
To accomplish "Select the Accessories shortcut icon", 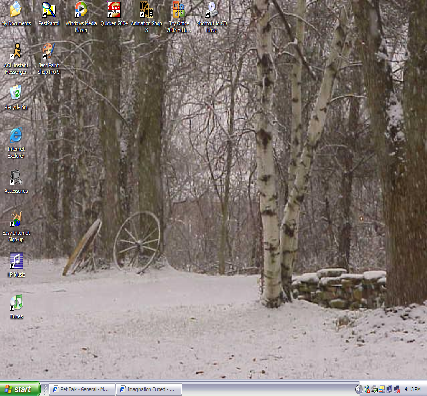I will (16, 177).
